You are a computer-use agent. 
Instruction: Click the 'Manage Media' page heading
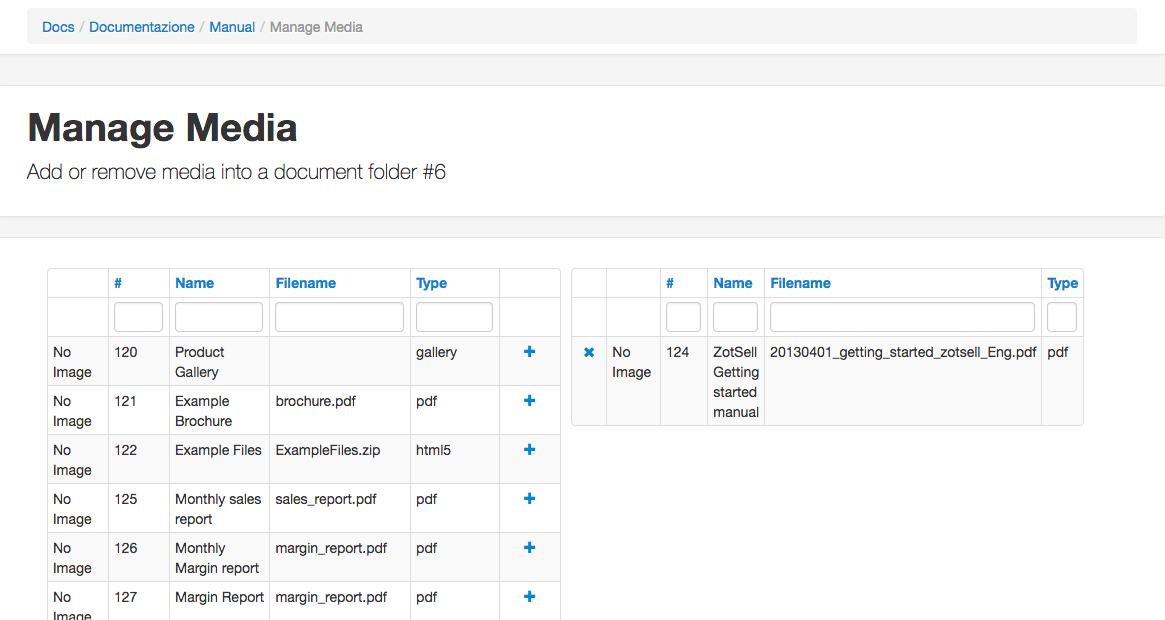162,128
